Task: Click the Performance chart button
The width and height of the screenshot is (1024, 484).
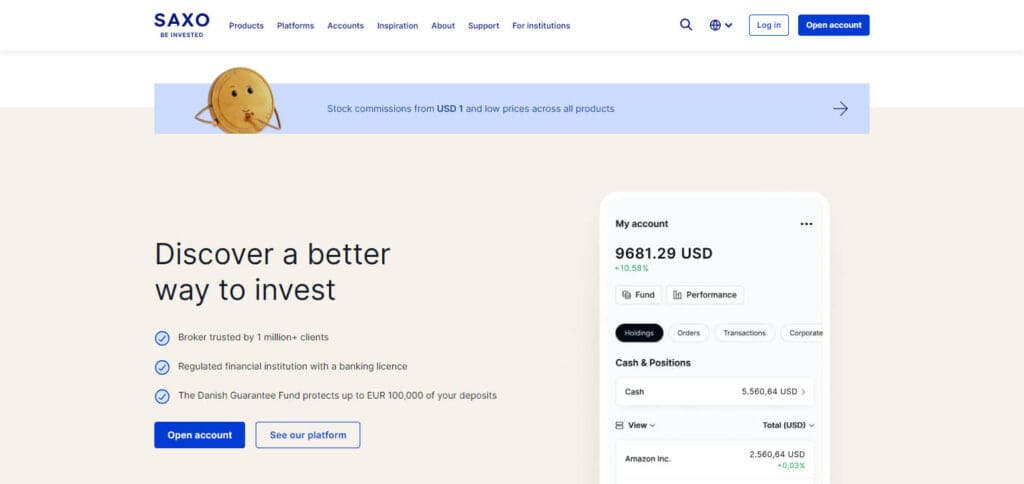Action: click(x=705, y=295)
